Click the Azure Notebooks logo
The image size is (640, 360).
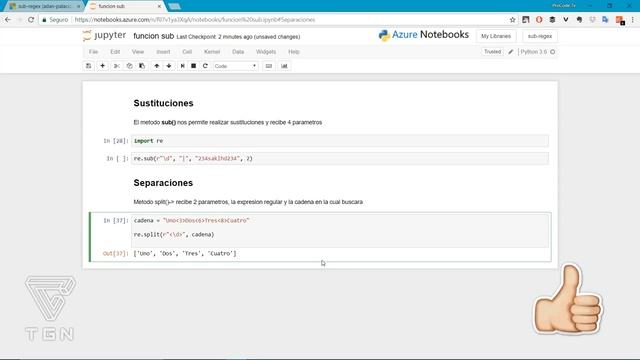point(424,35)
